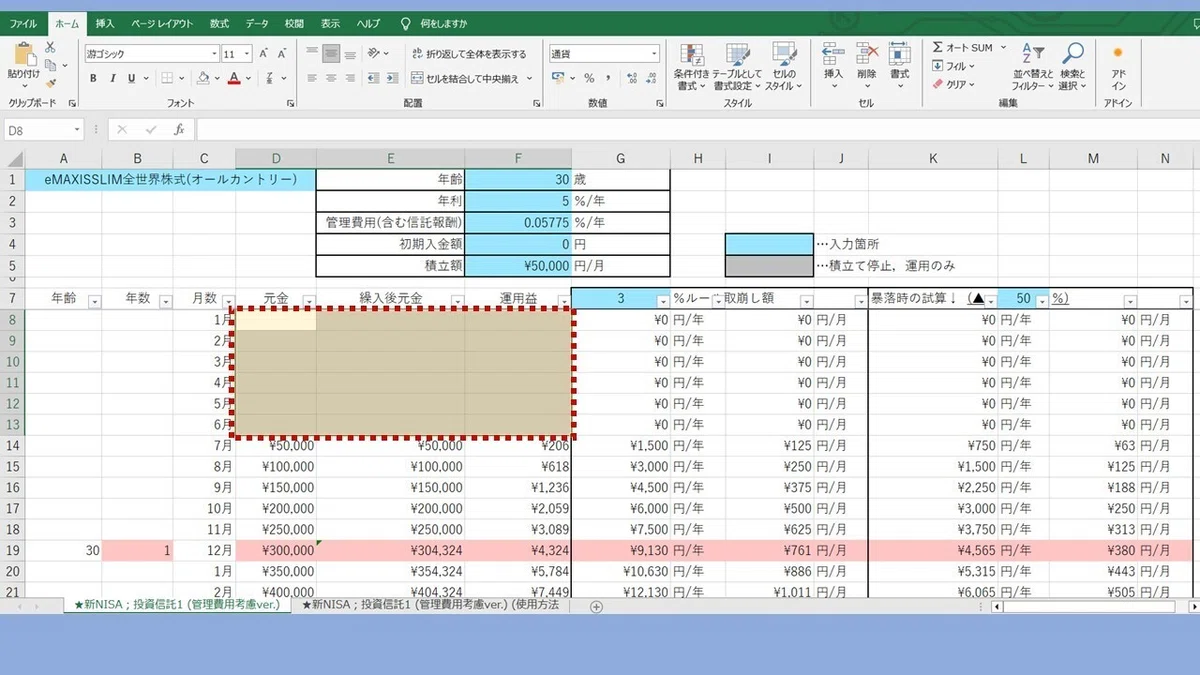This screenshot has height=675, width=1200.
Task: Switch to the 表示 tab
Action: pyautogui.click(x=330, y=22)
